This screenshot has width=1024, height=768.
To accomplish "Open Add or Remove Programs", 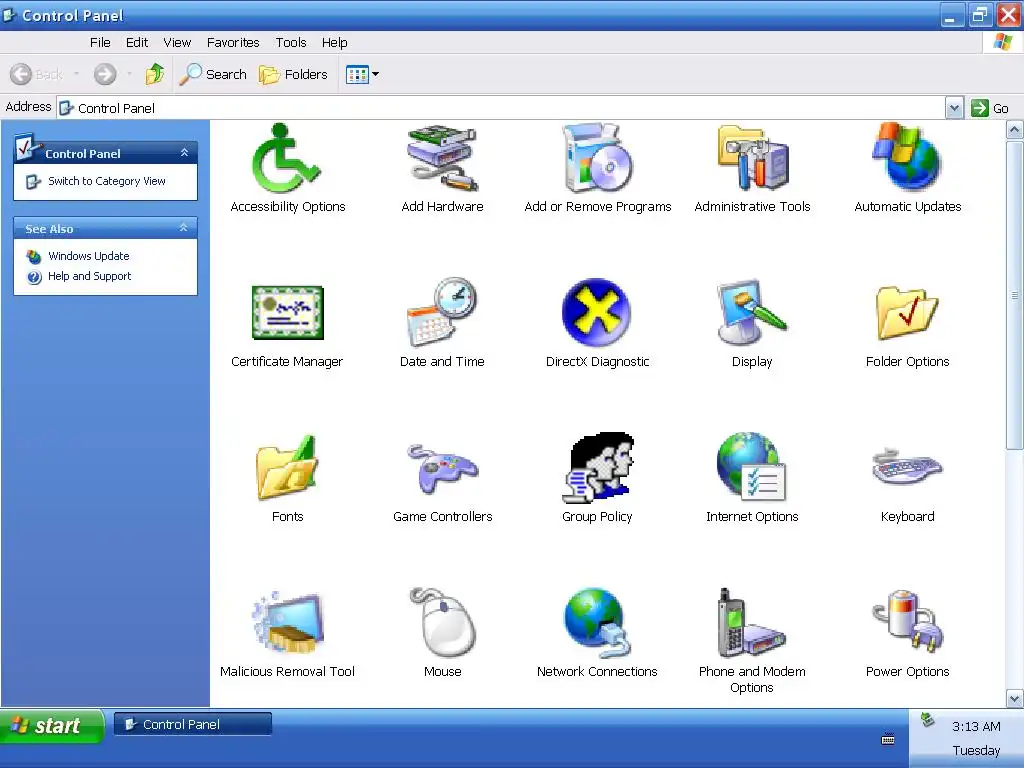I will 598,158.
